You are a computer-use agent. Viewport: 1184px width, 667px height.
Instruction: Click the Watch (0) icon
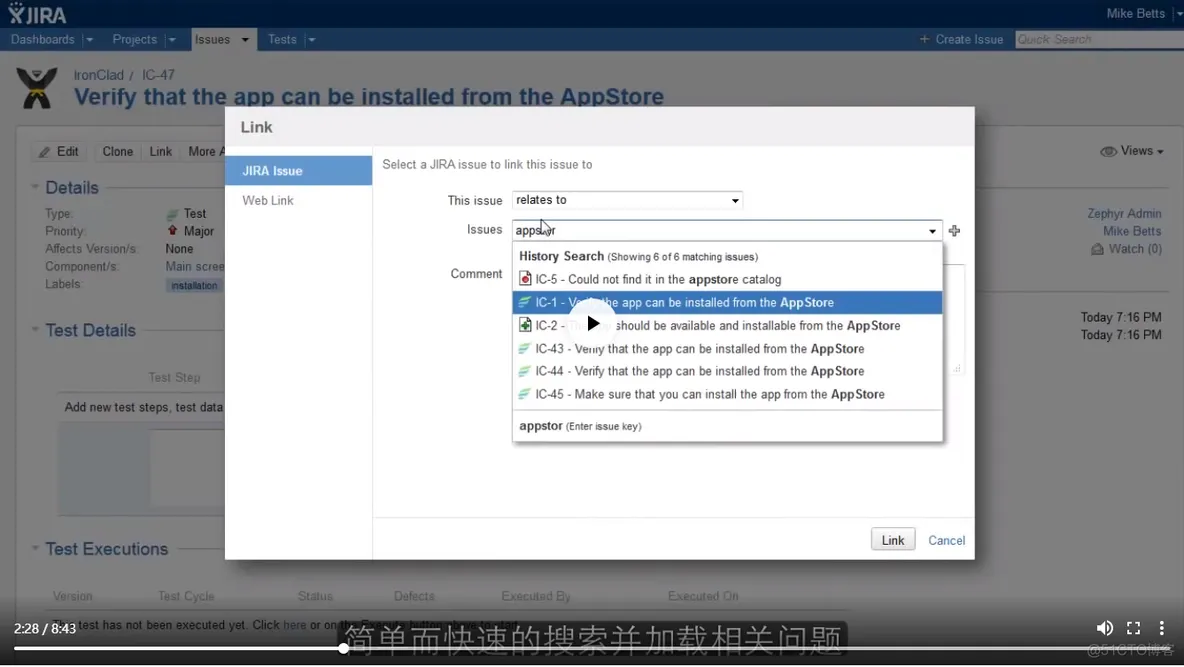pyautogui.click(x=1097, y=249)
